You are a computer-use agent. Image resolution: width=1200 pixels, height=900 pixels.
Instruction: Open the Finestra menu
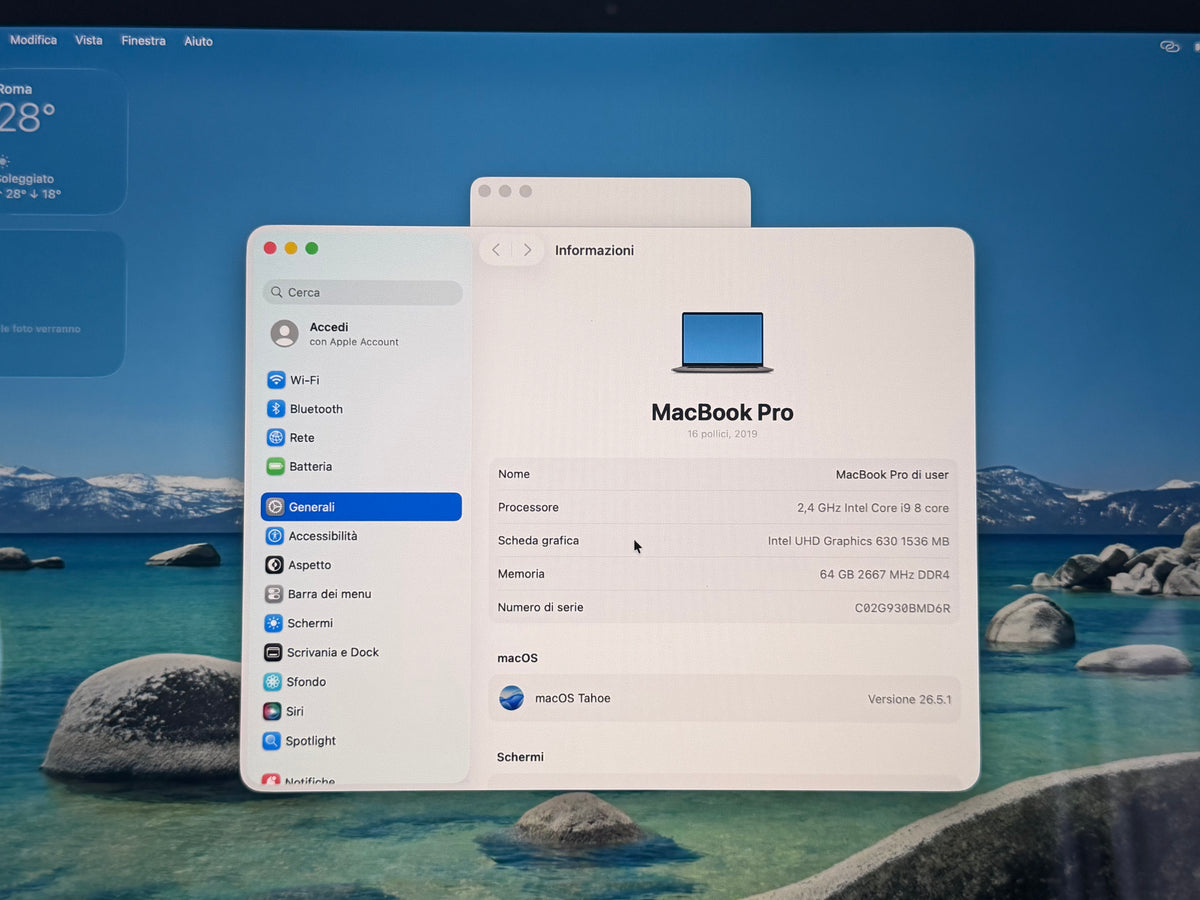pos(144,41)
